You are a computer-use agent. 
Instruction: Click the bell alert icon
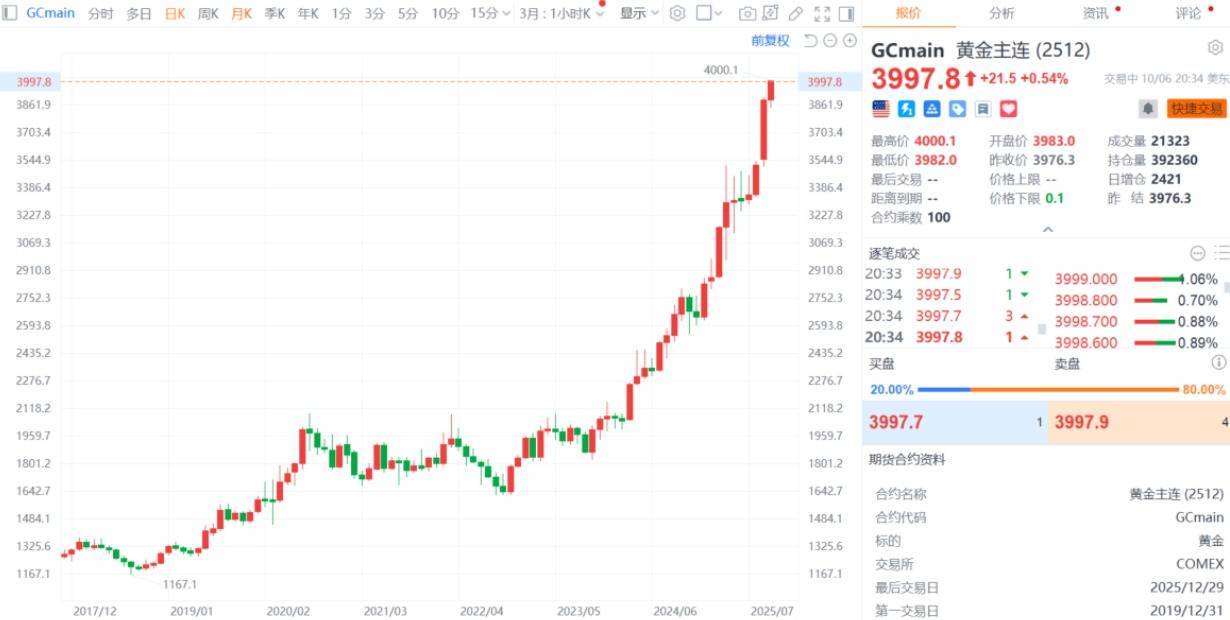click(x=1148, y=108)
